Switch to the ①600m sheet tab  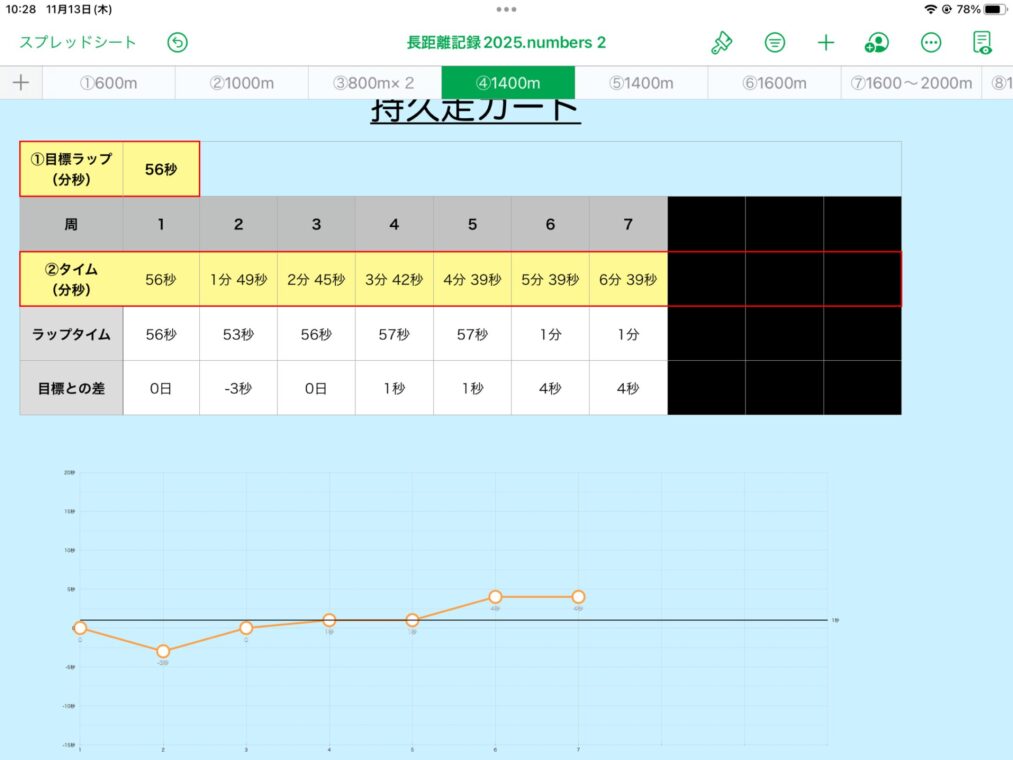coord(109,83)
